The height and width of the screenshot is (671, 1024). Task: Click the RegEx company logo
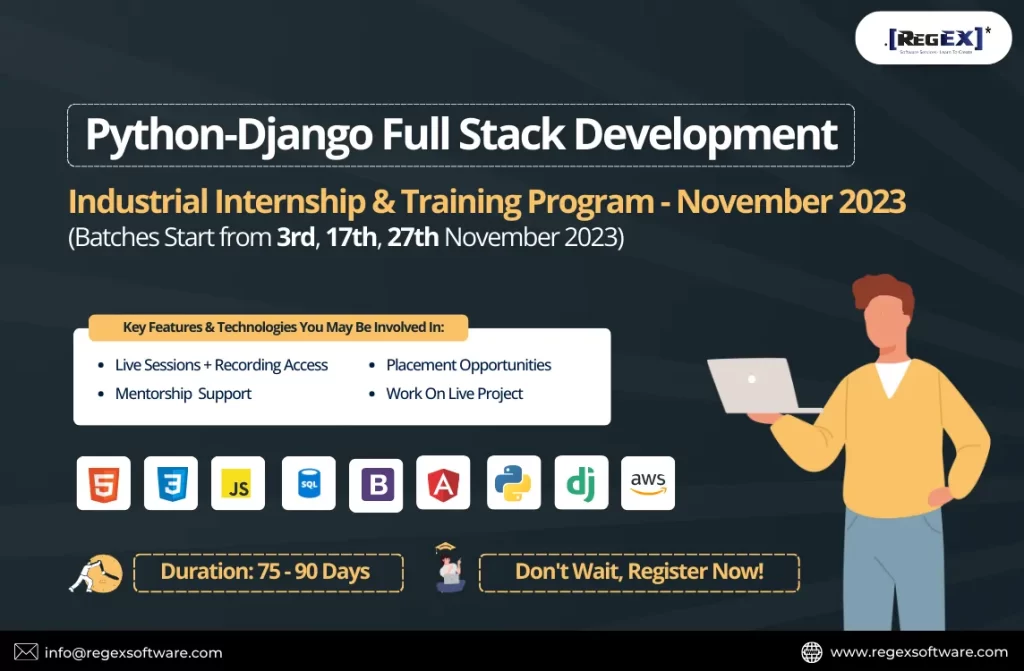(x=933, y=38)
